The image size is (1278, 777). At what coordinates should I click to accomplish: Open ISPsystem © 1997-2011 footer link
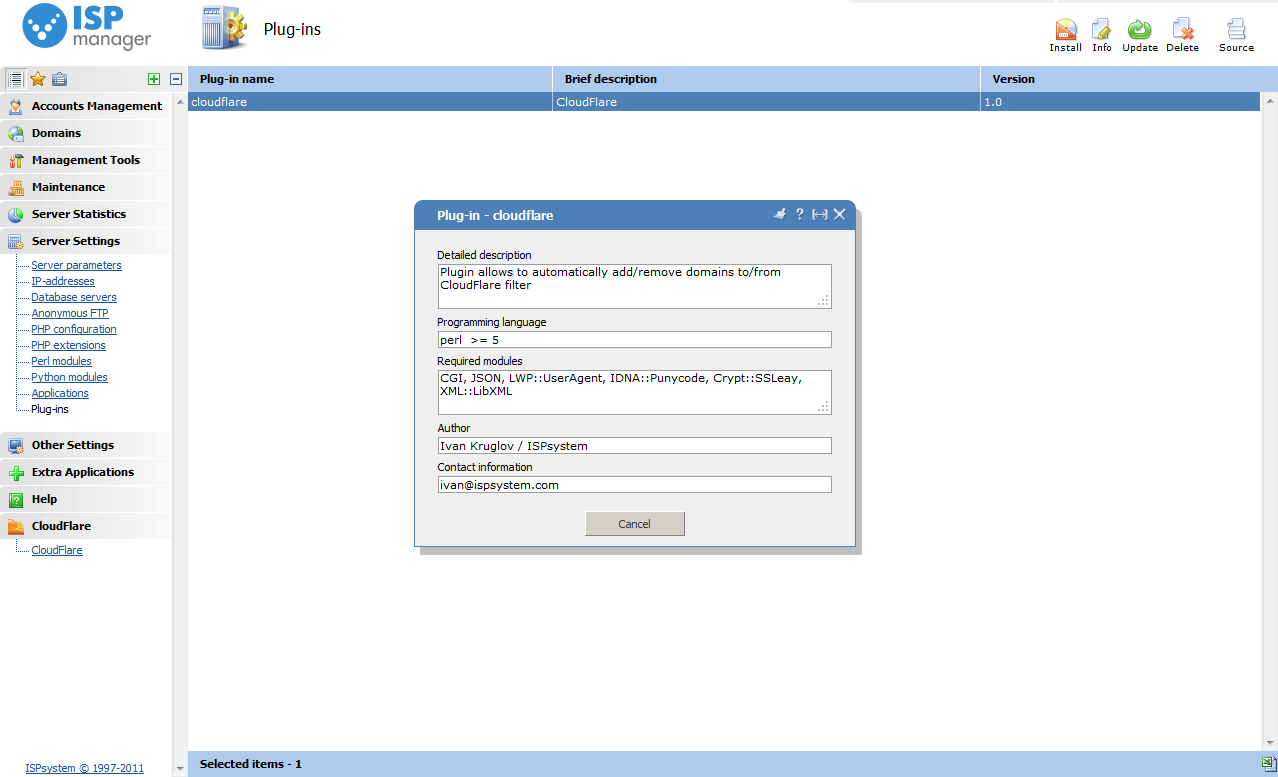(85, 769)
